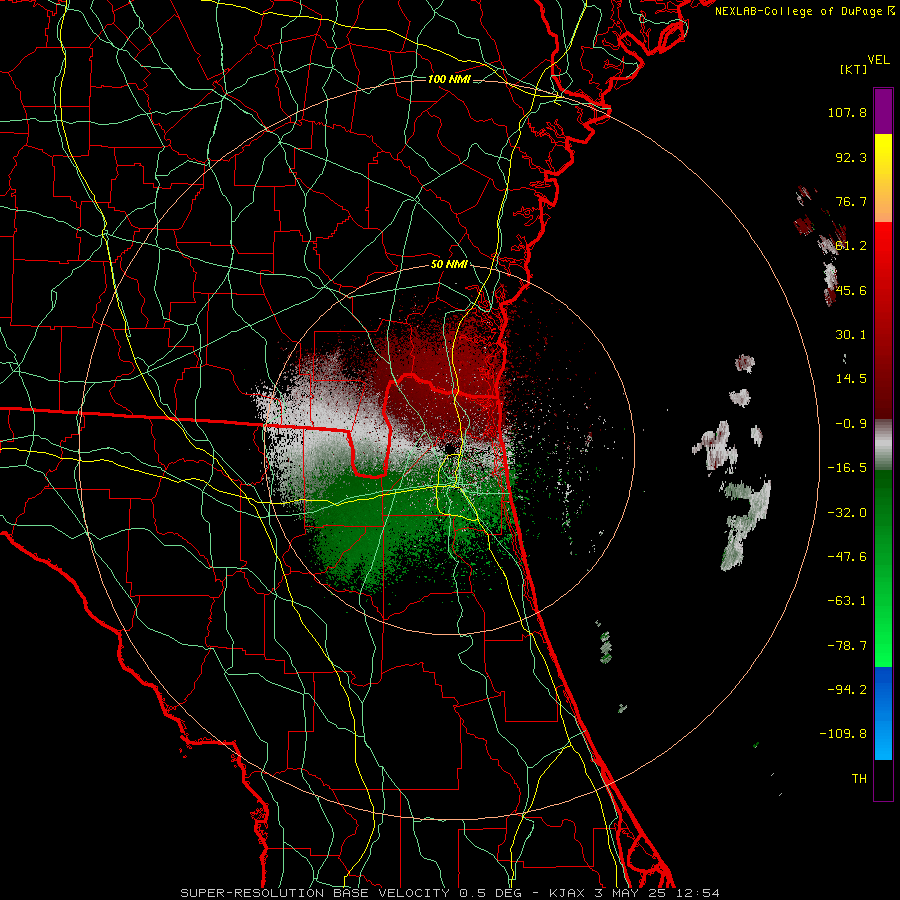Pick the purple segment of velocity color bar
The image size is (900, 900).
pos(883,111)
